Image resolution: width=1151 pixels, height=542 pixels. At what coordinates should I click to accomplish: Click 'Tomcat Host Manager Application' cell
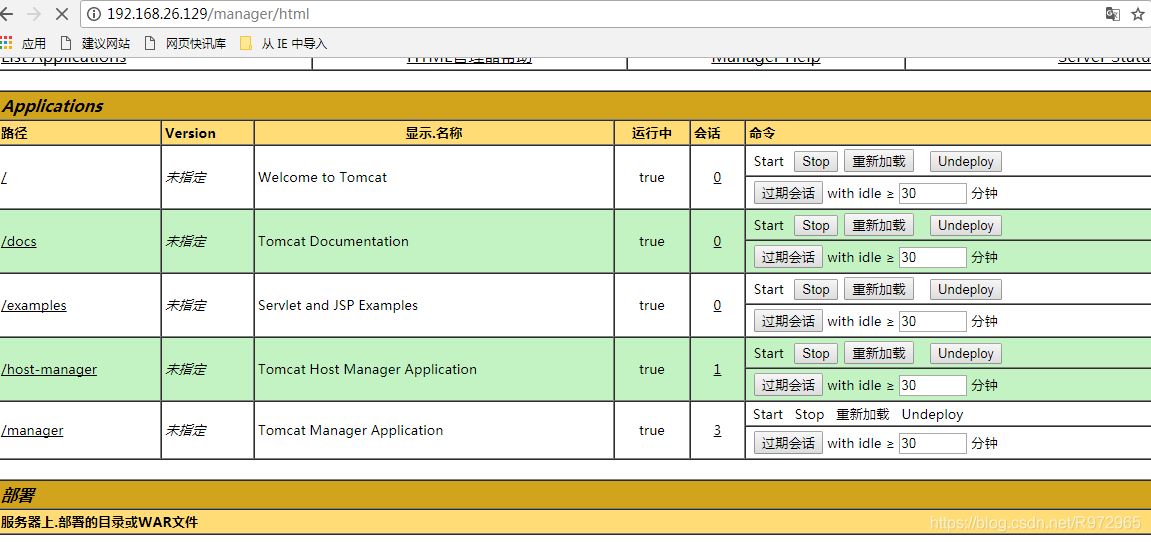434,369
